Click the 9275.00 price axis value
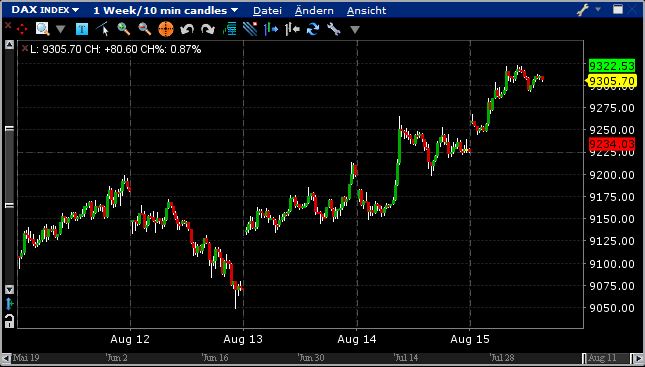645x367 pixels. [x=612, y=108]
